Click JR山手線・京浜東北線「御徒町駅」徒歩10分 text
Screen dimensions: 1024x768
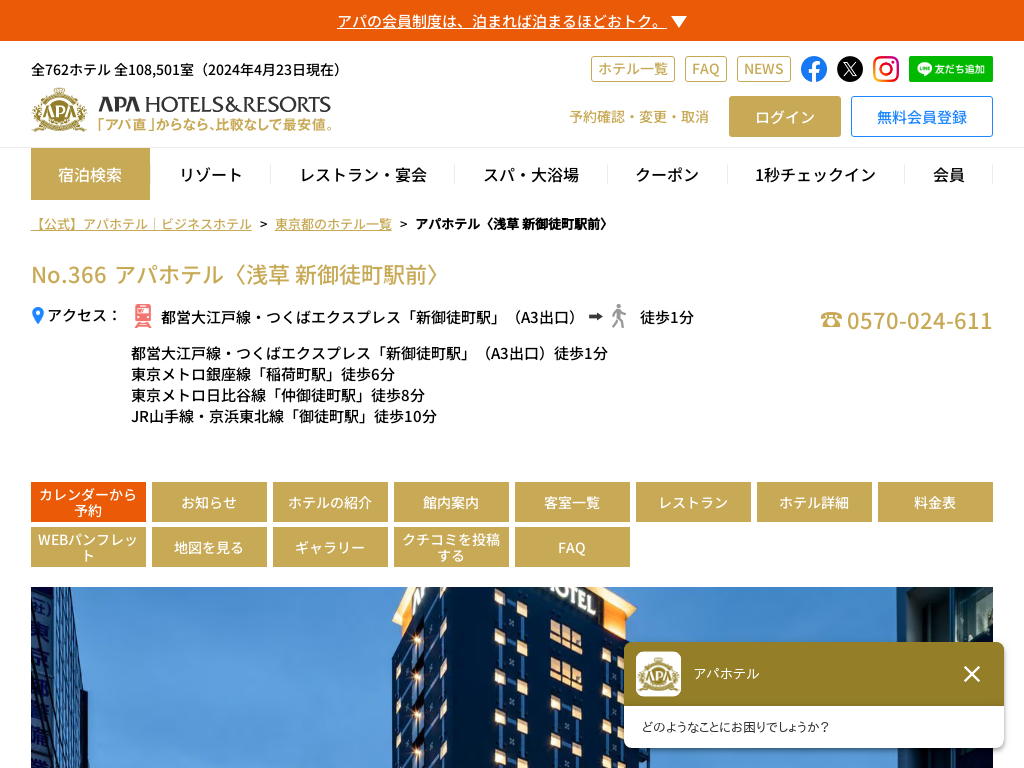283,416
